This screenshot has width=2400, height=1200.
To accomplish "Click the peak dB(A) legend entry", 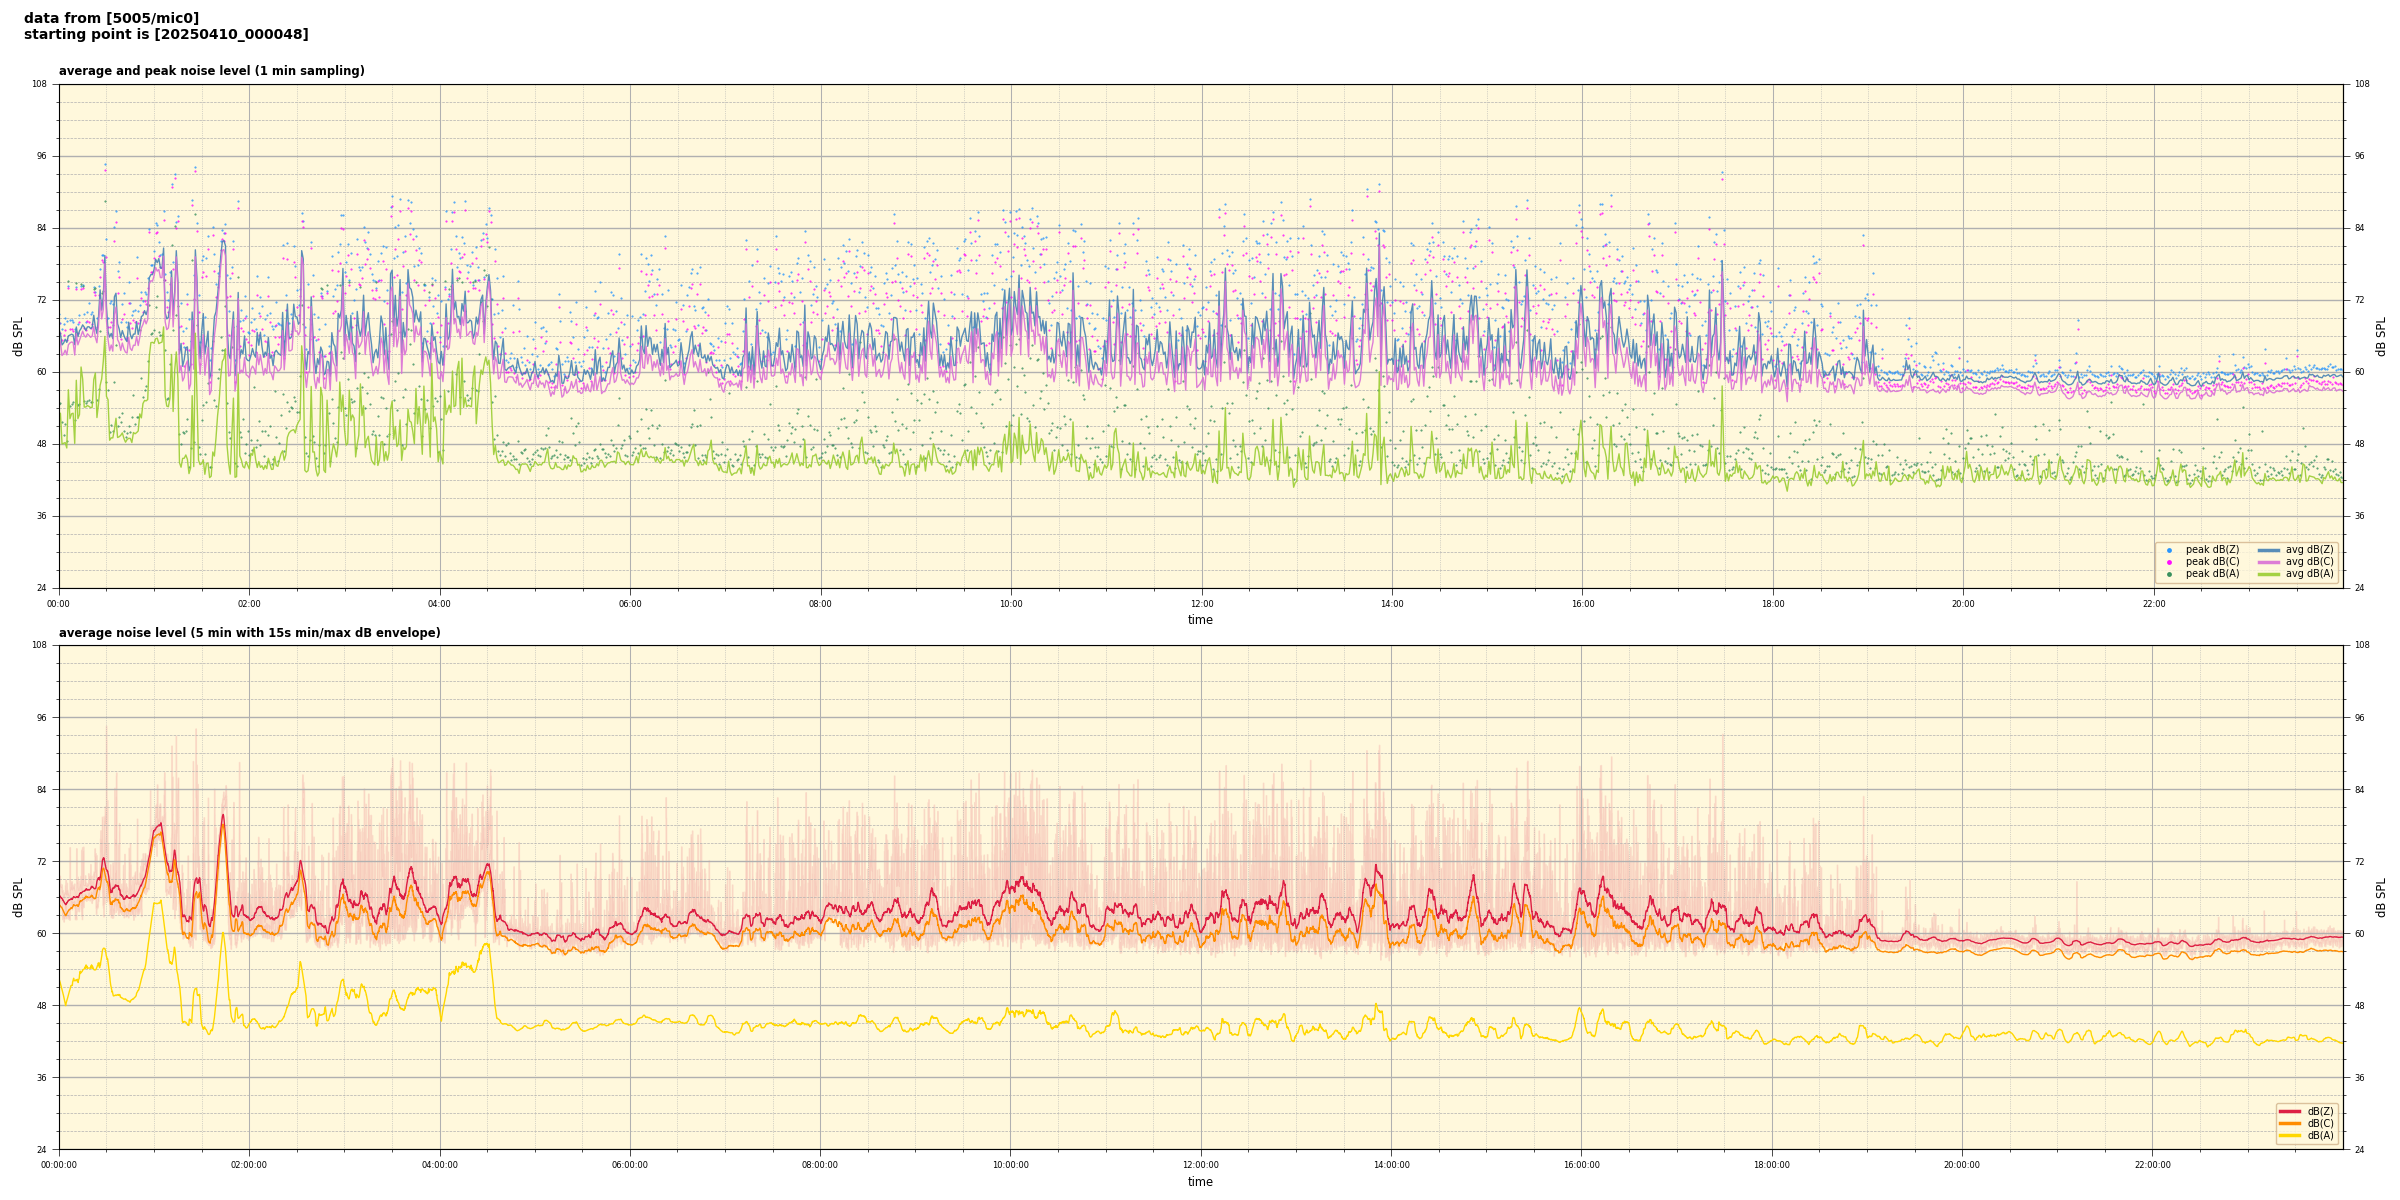I will pyautogui.click(x=2212, y=574).
